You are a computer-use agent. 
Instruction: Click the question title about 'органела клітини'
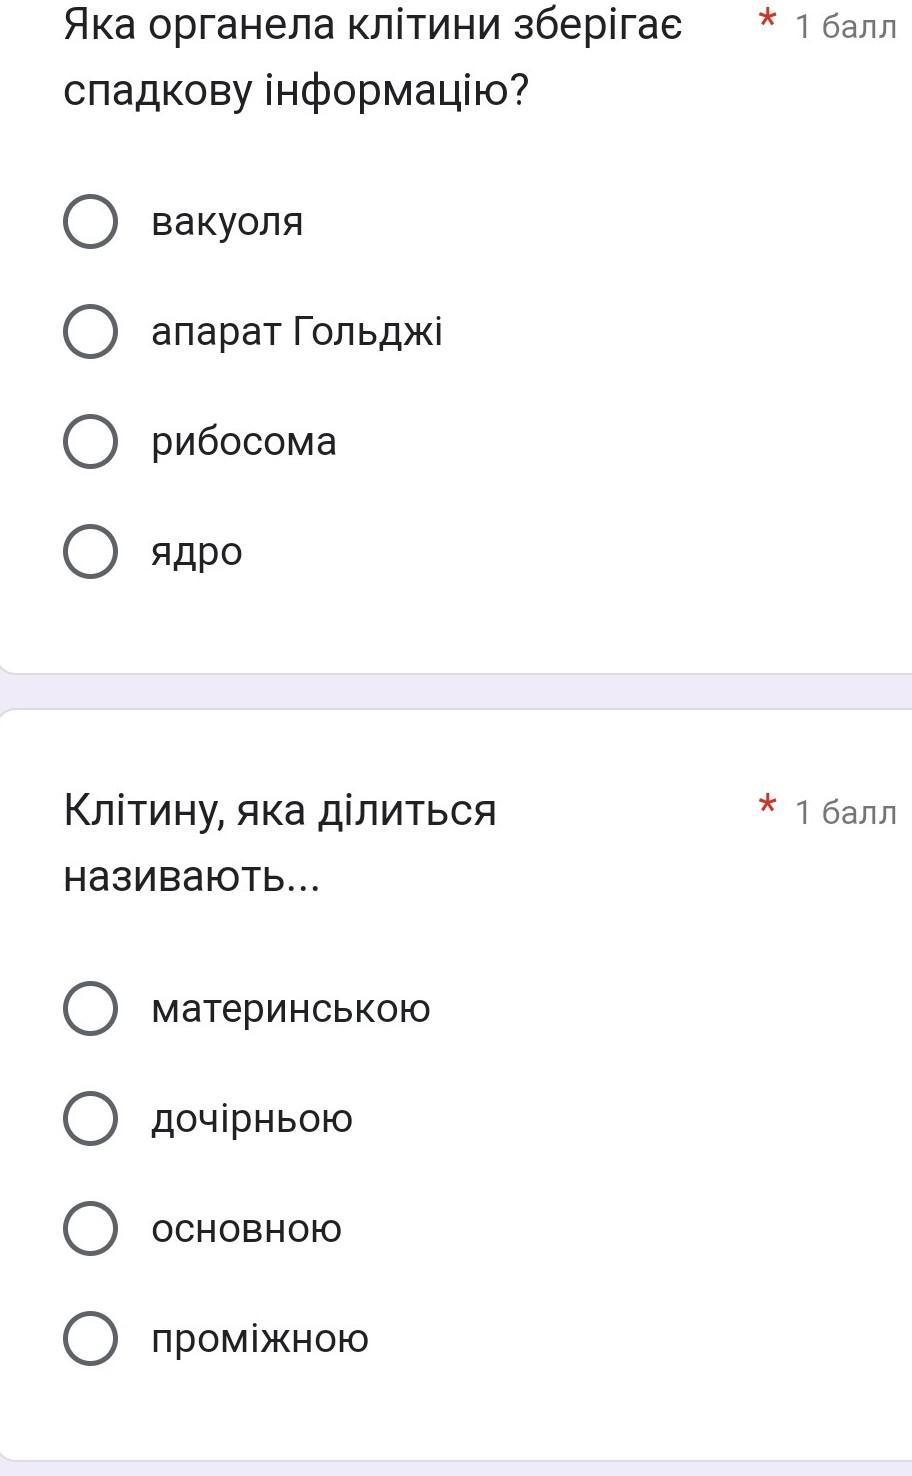click(372, 57)
